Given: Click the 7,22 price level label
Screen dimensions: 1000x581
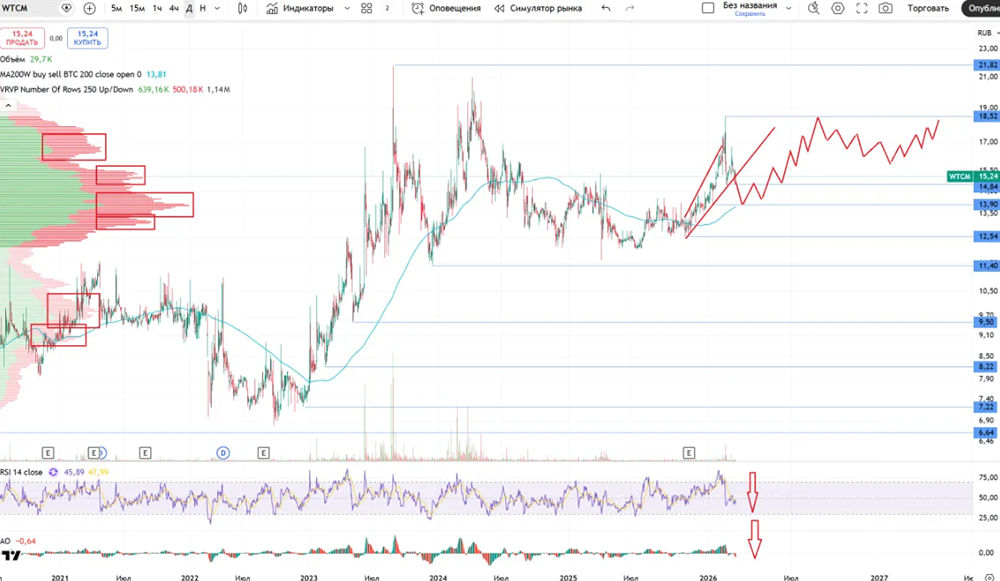Looking at the screenshot, I should click(x=987, y=407).
